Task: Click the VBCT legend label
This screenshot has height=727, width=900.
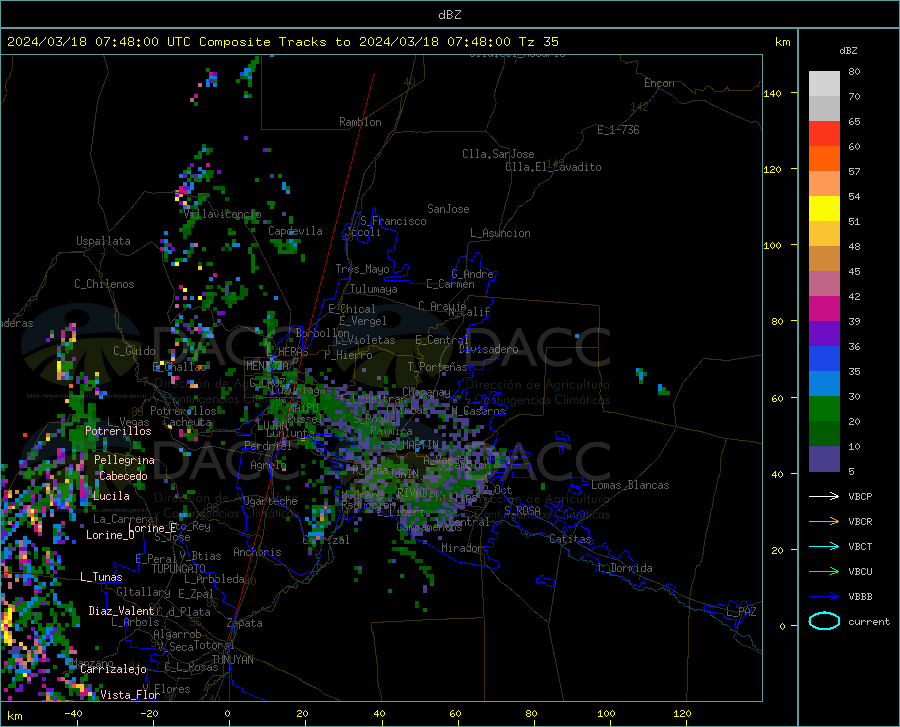Action: click(x=860, y=546)
